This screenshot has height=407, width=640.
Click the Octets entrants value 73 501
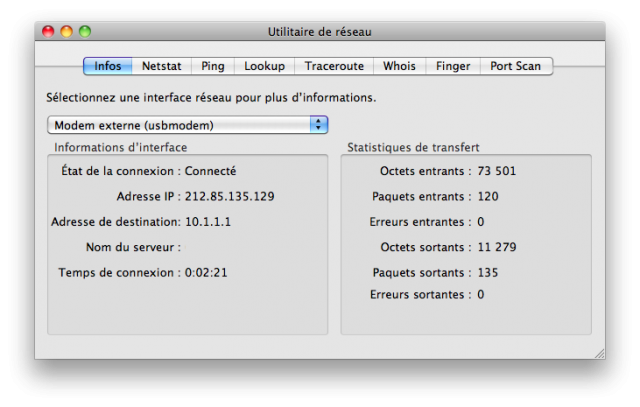click(497, 171)
